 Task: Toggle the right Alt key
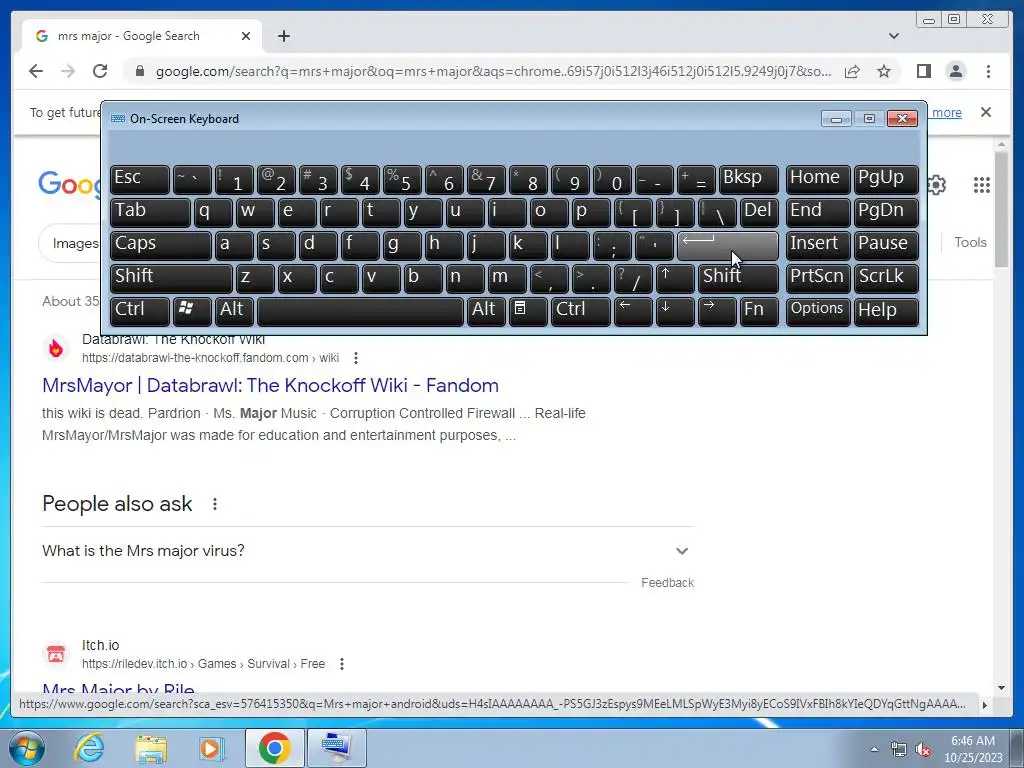(x=486, y=311)
